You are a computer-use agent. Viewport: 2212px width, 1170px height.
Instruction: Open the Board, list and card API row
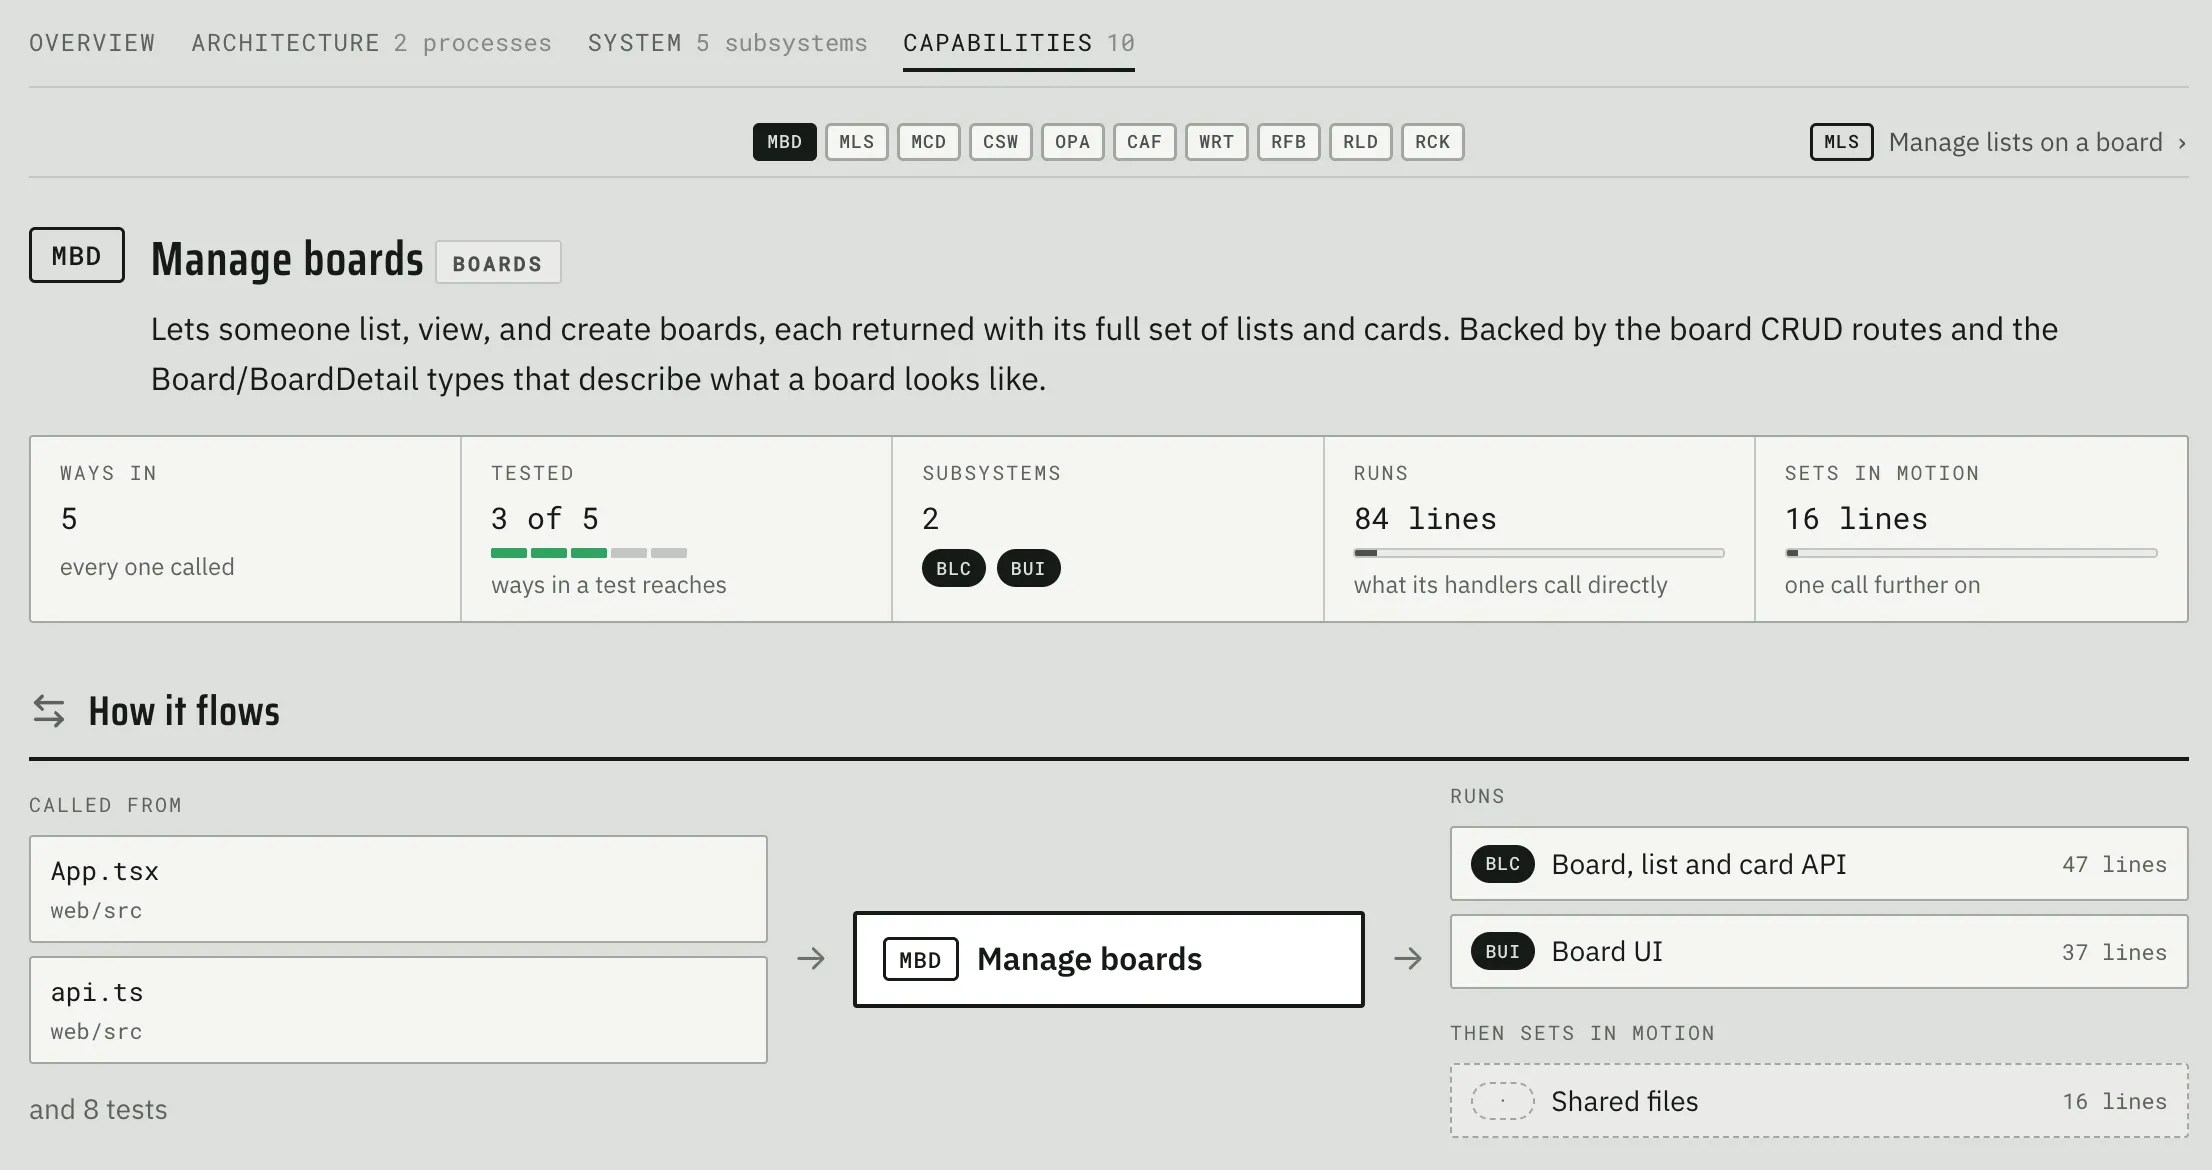coord(1819,864)
